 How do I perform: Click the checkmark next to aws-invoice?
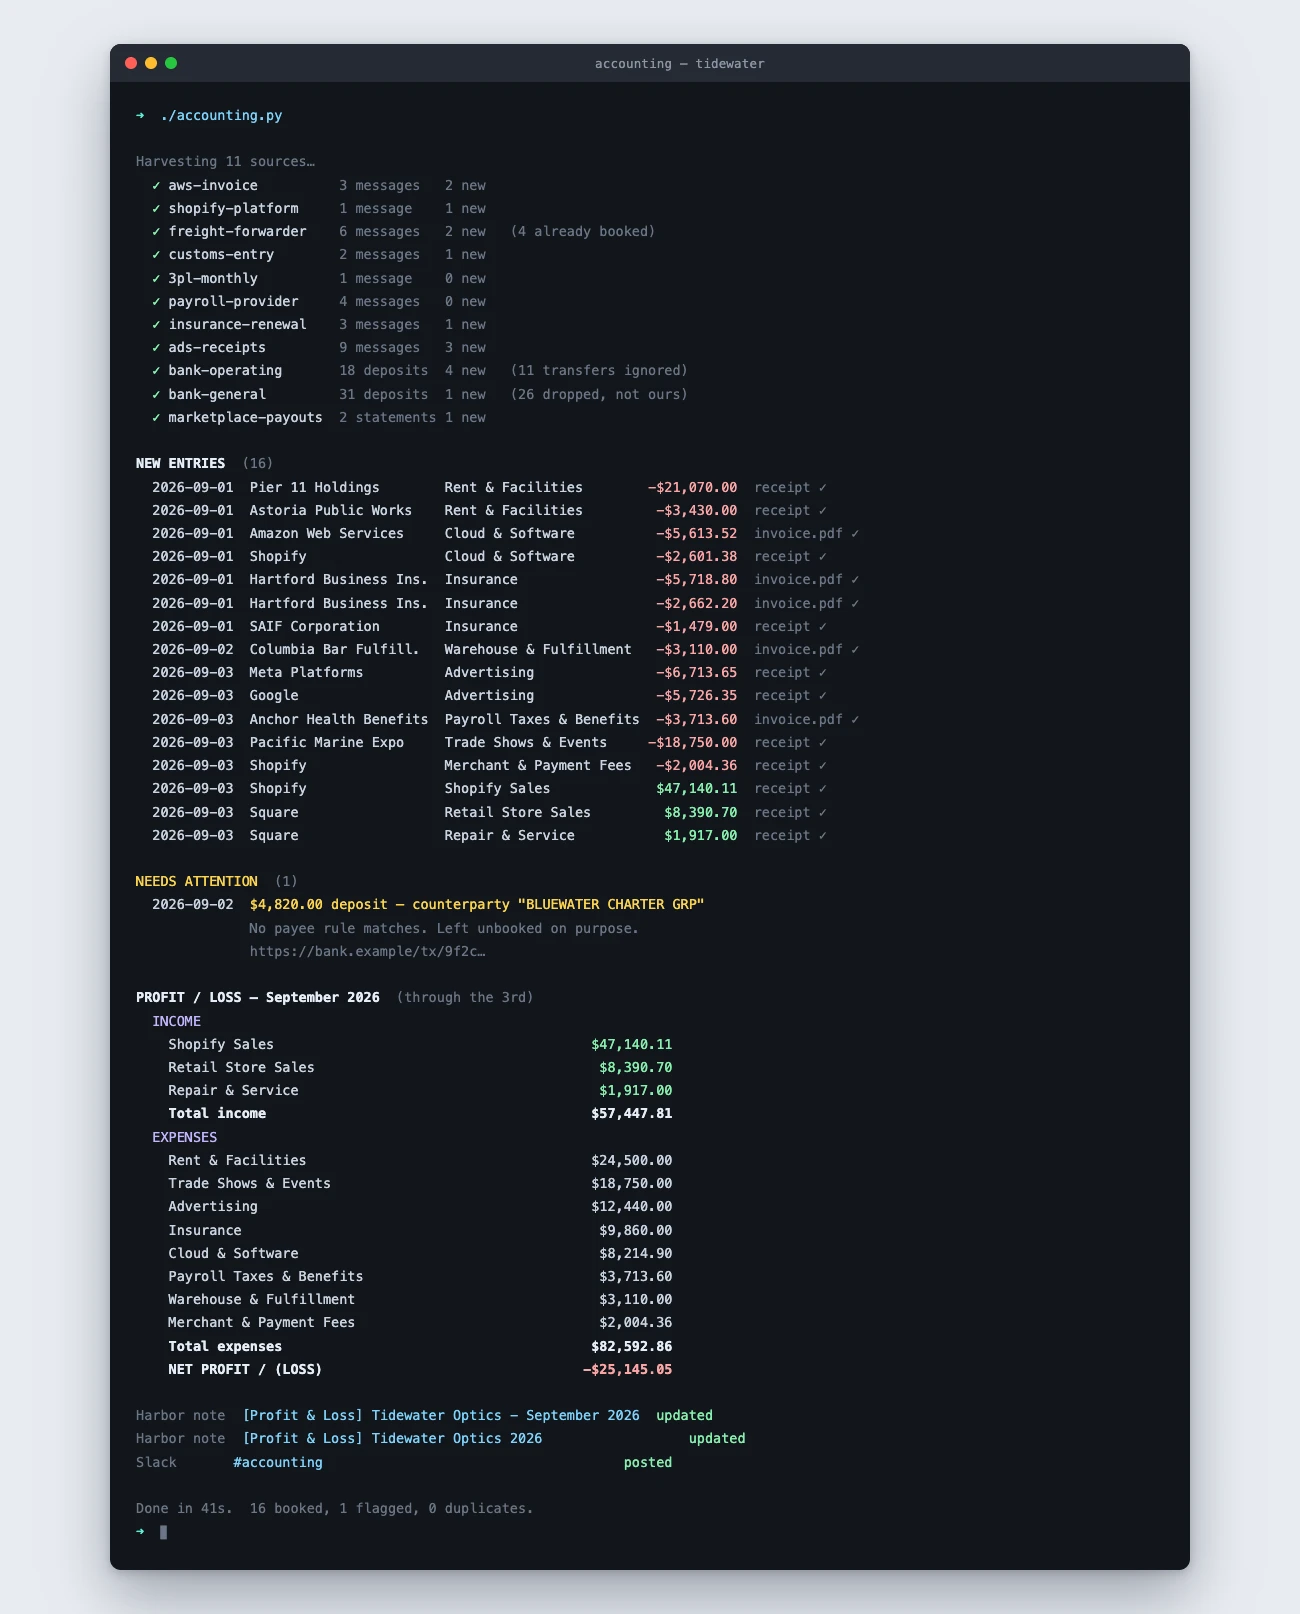click(x=156, y=185)
